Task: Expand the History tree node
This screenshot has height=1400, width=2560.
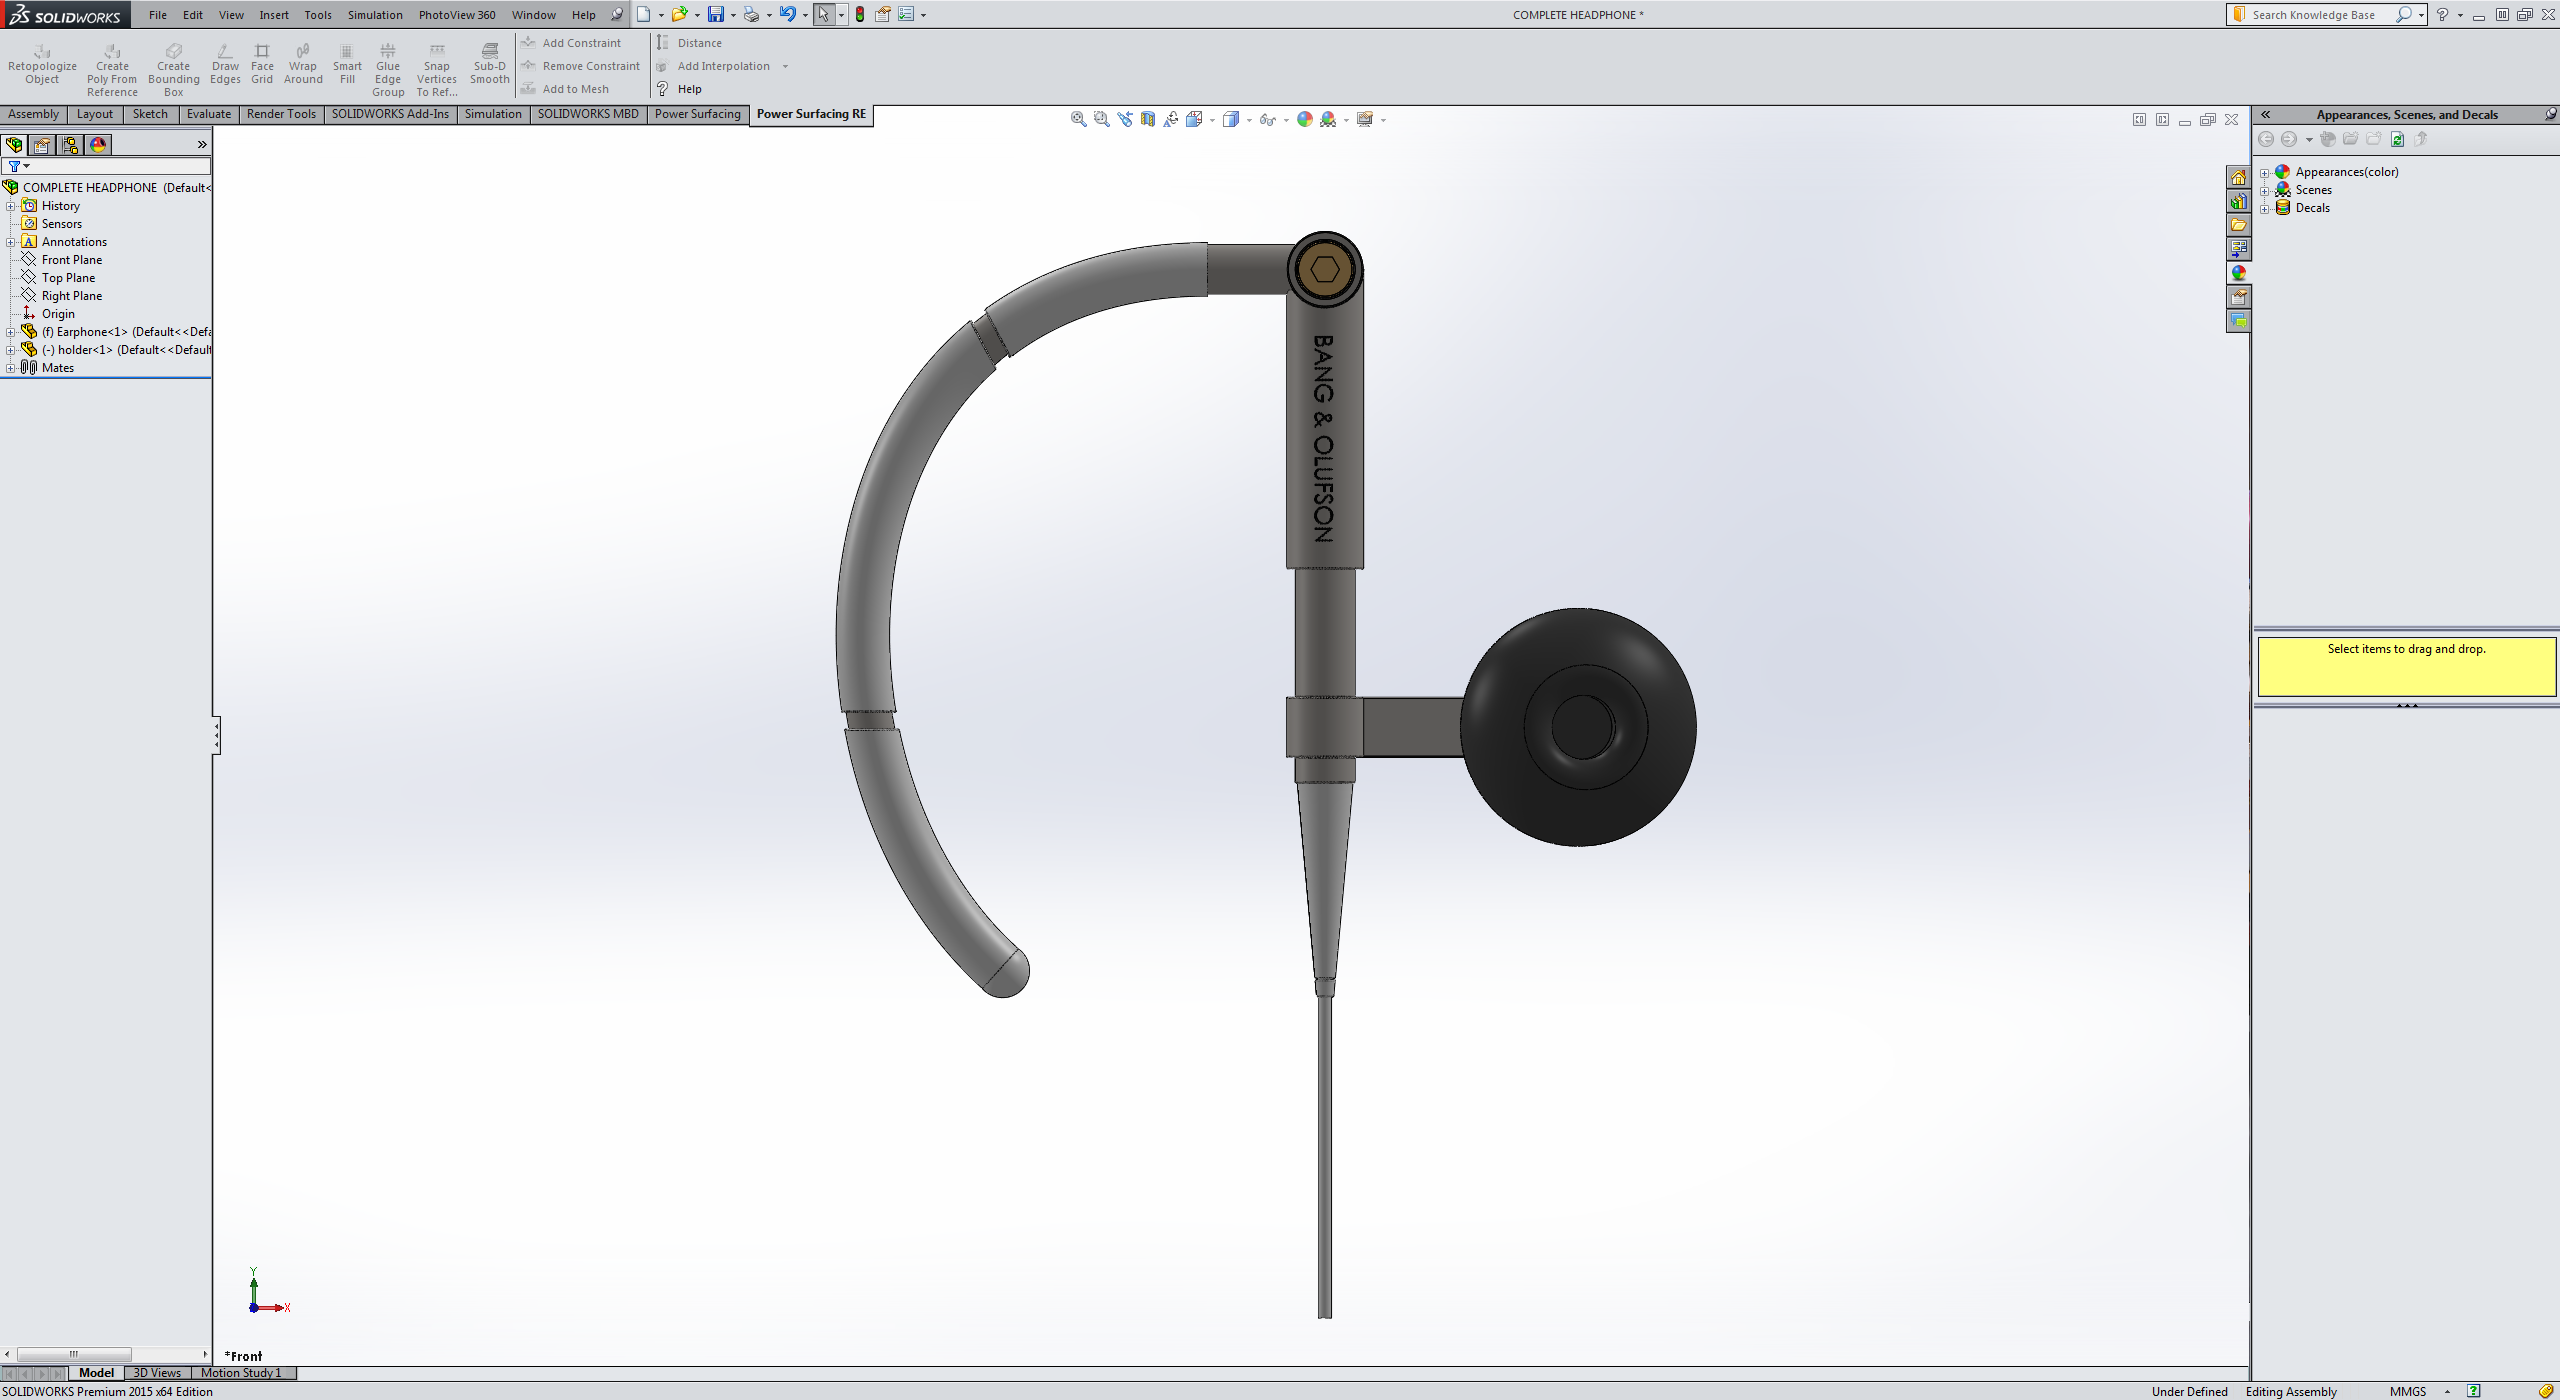Action: (x=11, y=206)
